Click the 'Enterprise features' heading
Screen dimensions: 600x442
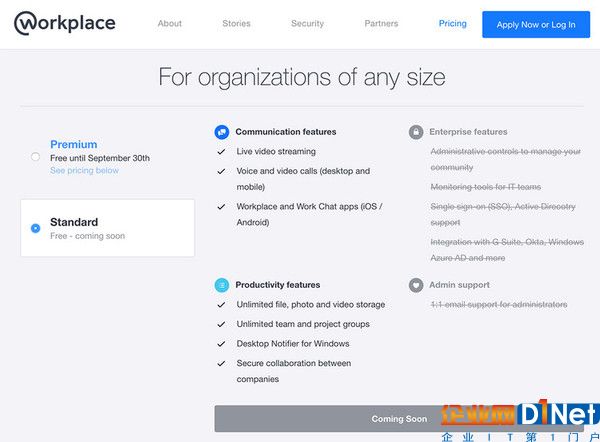(468, 132)
